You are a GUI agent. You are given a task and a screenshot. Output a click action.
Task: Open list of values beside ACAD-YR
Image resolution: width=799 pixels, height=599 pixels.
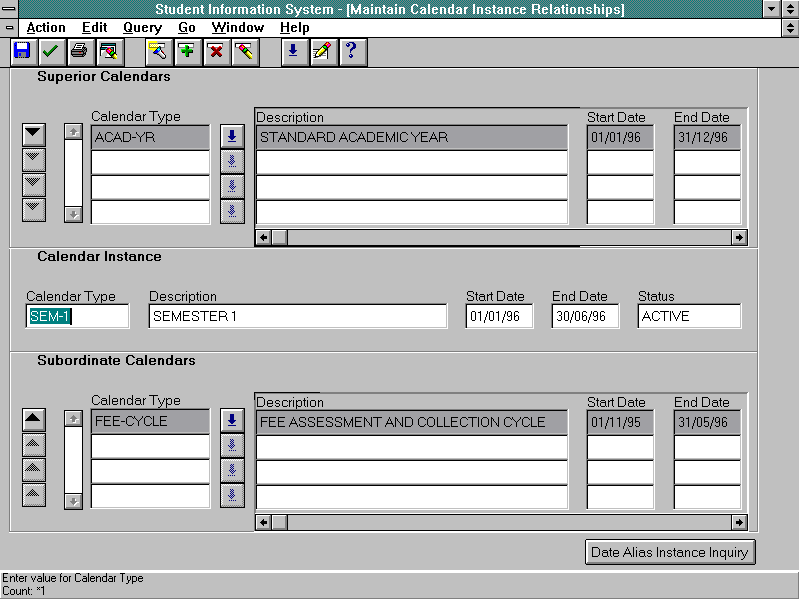pyautogui.click(x=232, y=137)
